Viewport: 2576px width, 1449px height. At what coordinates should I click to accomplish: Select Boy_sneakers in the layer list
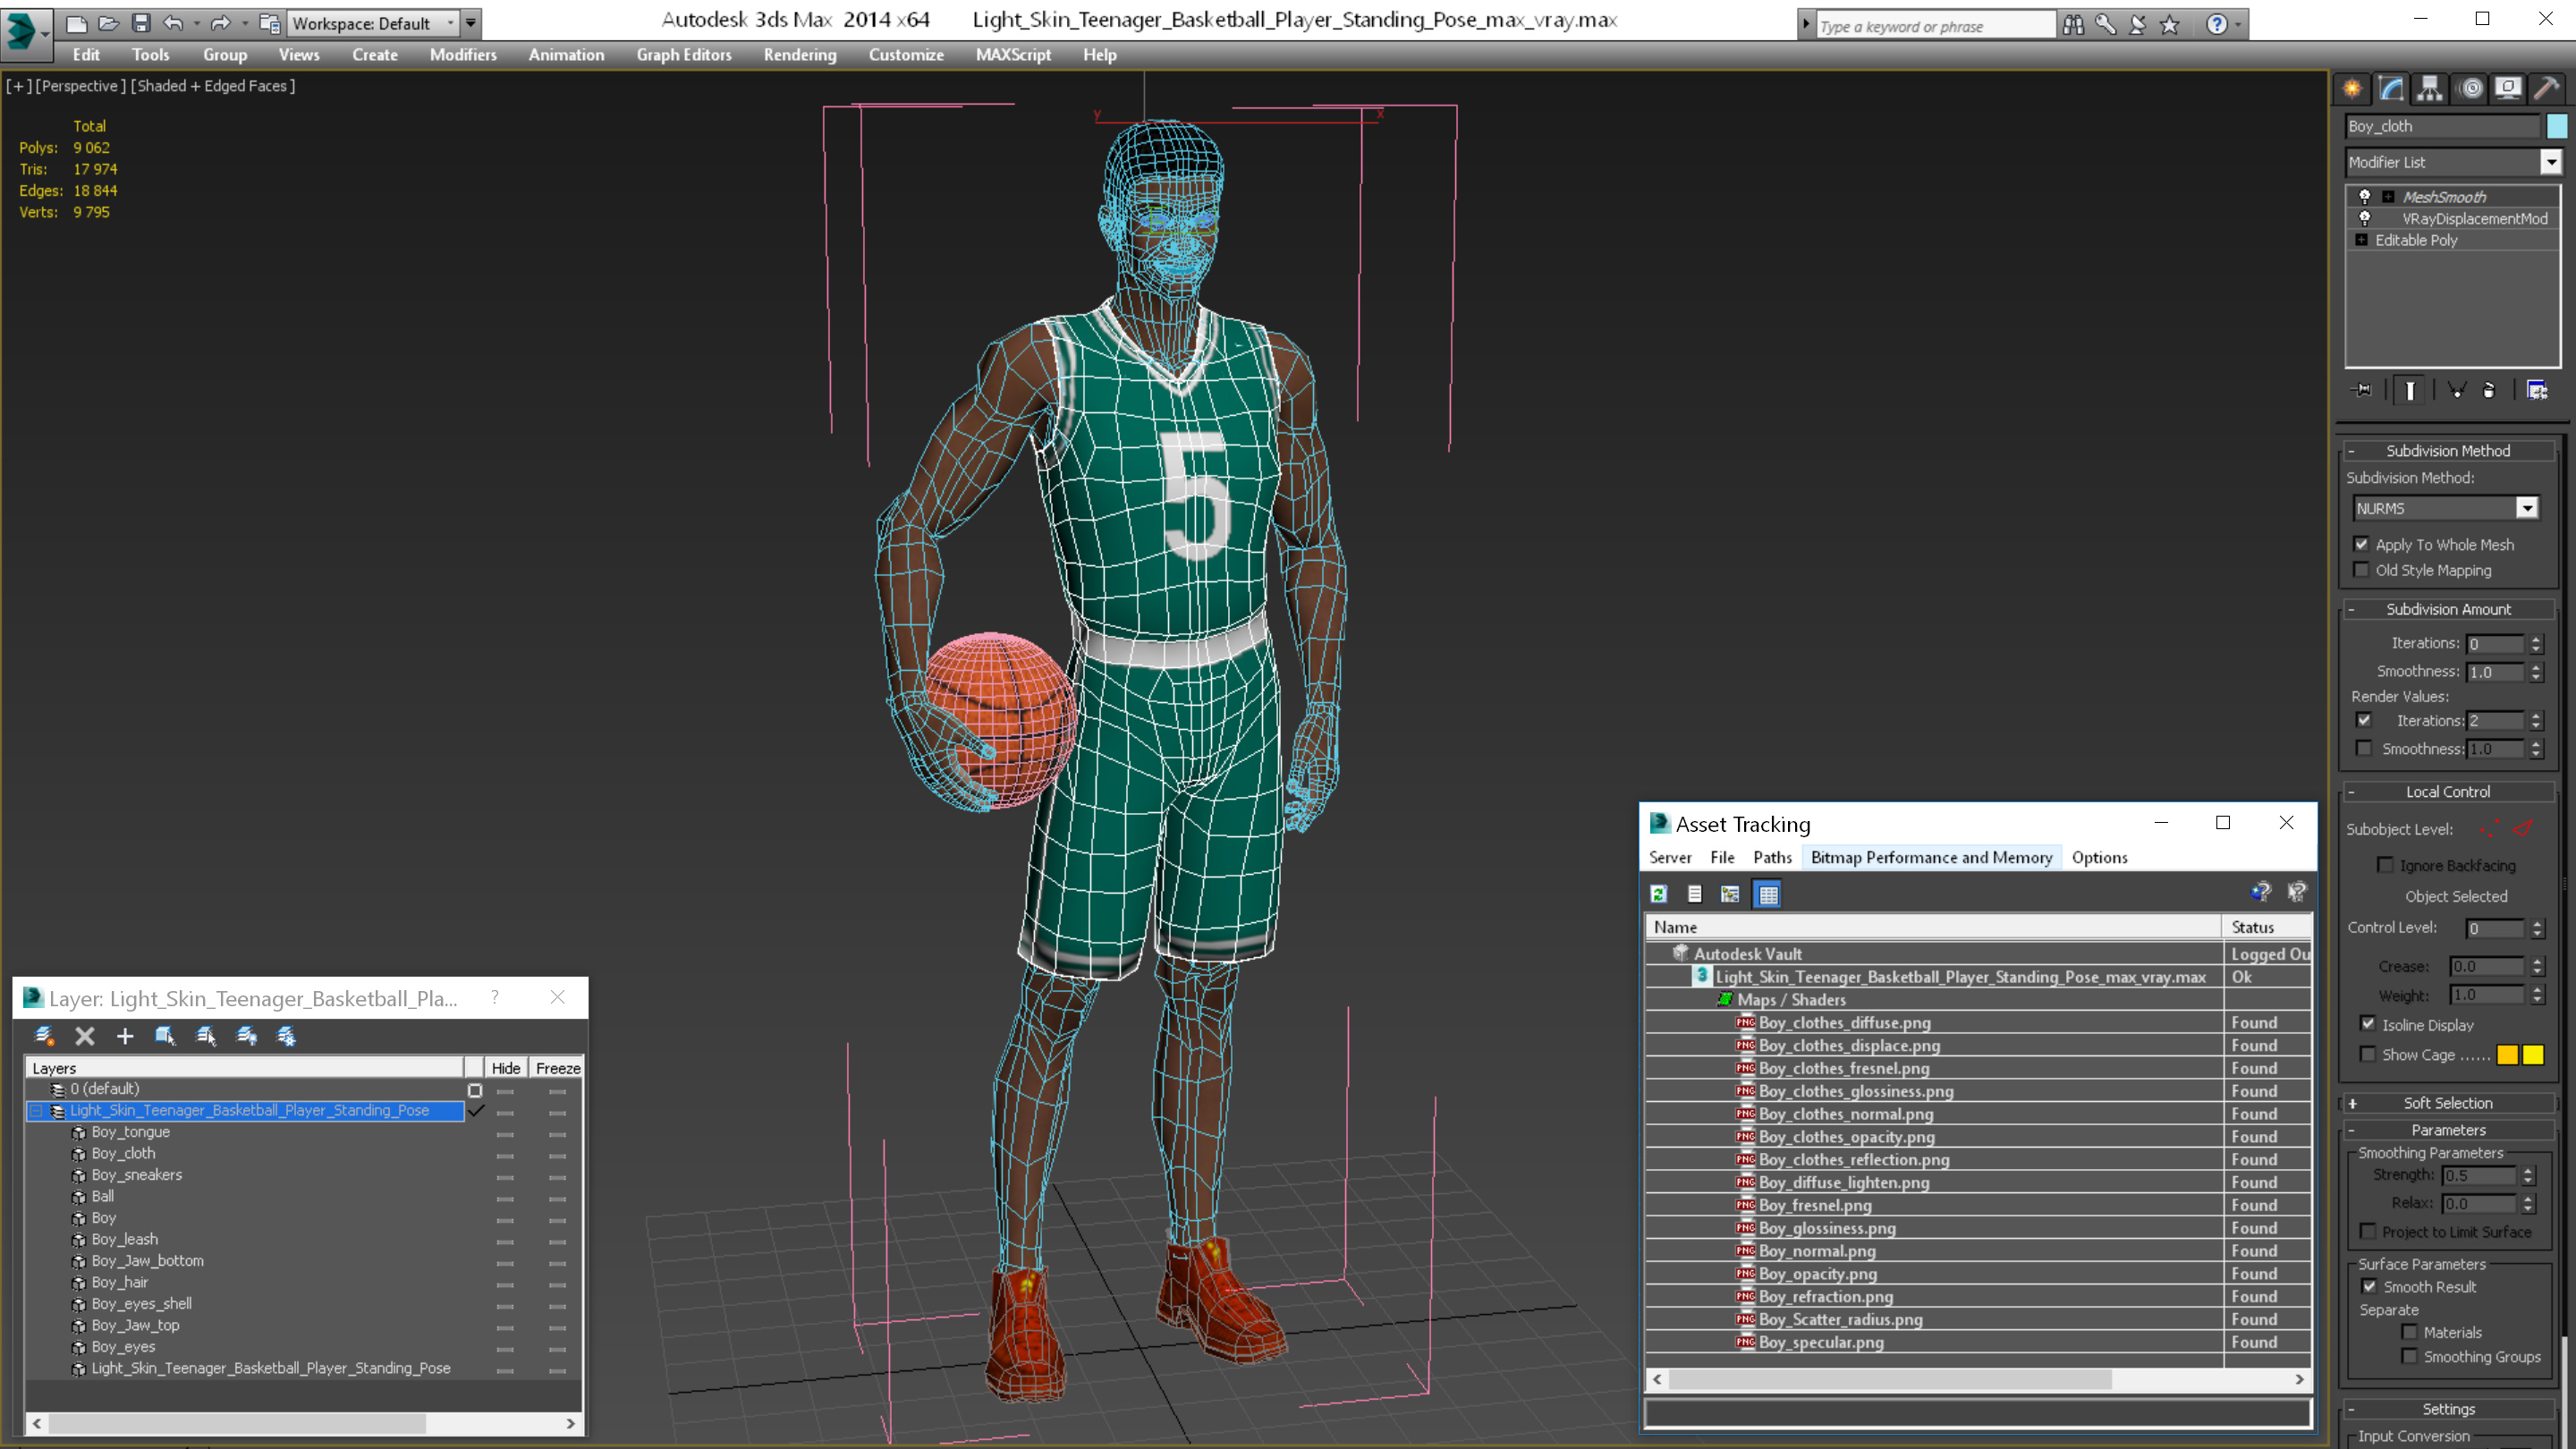[136, 1175]
